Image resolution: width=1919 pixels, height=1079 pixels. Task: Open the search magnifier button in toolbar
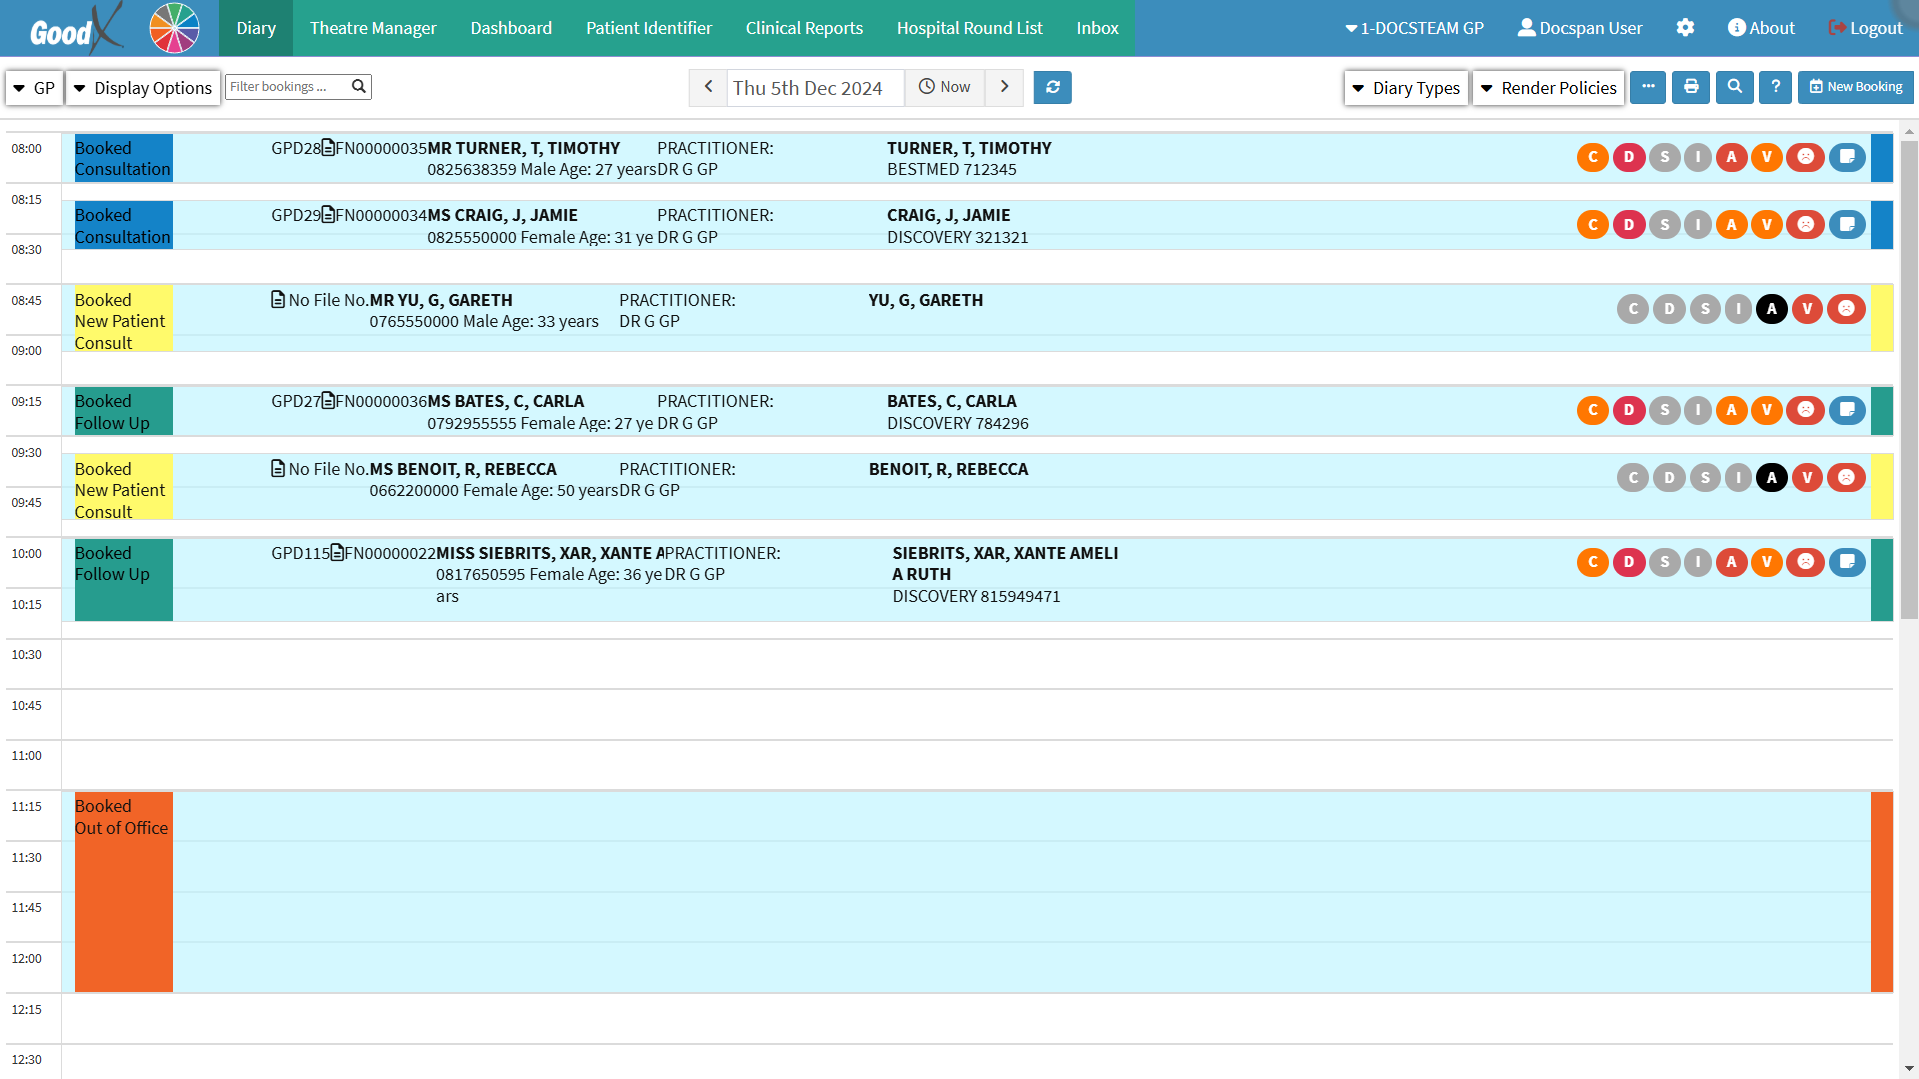[1735, 88]
